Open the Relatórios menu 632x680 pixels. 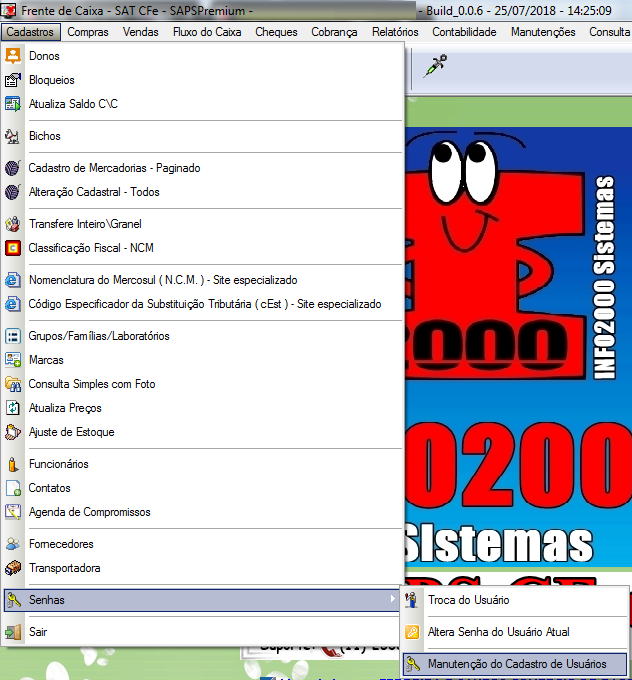point(395,32)
